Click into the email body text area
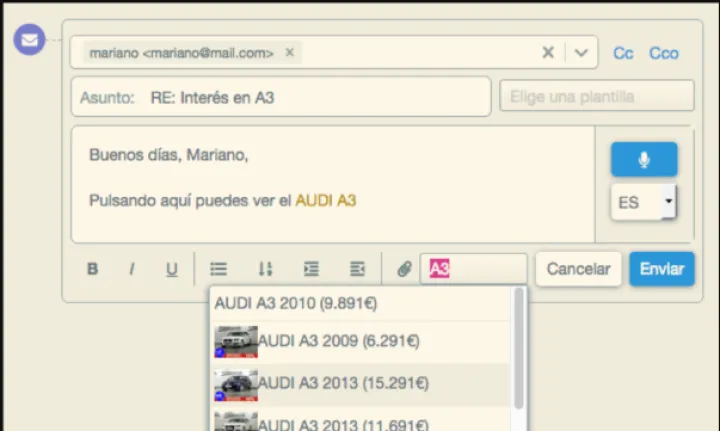This screenshot has height=431, width=720. click(x=333, y=184)
